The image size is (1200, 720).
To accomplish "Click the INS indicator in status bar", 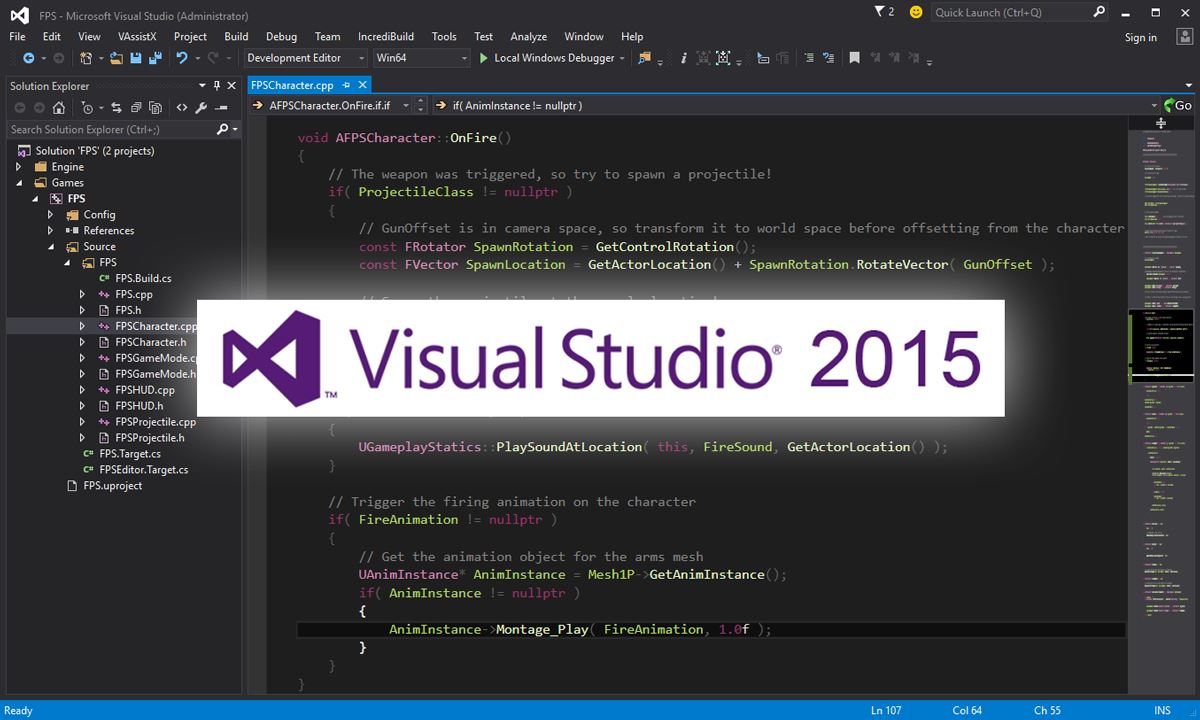I will [x=1162, y=710].
